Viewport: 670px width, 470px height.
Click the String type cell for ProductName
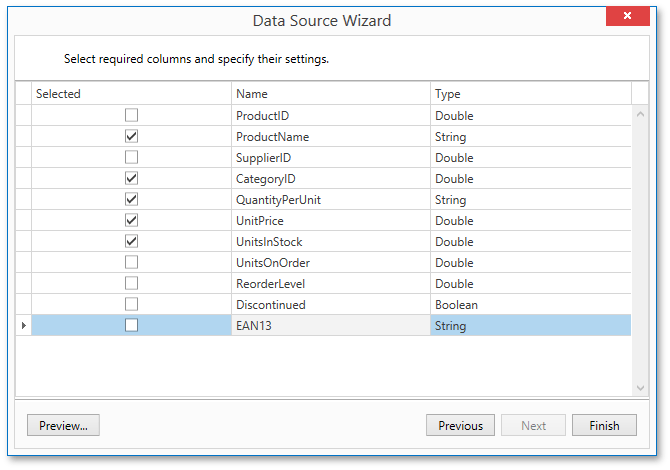(531, 136)
